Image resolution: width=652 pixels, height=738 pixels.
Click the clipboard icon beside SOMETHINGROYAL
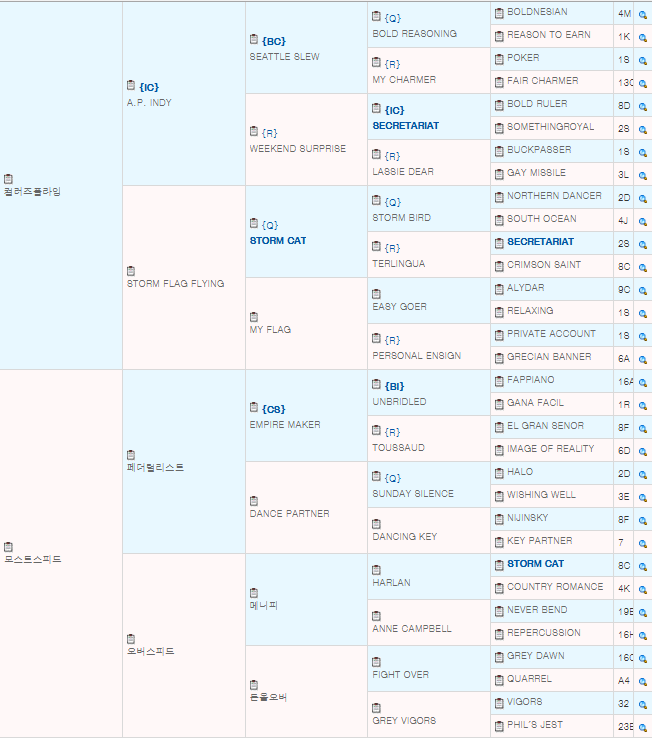(499, 128)
